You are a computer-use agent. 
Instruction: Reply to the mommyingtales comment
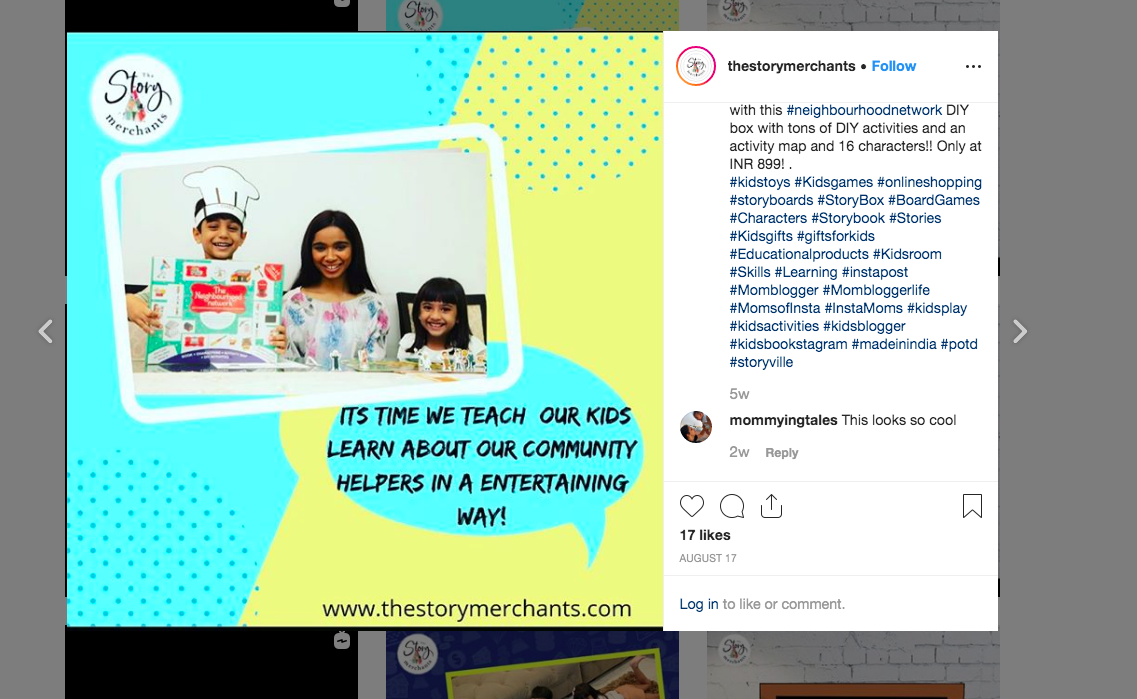click(x=782, y=452)
